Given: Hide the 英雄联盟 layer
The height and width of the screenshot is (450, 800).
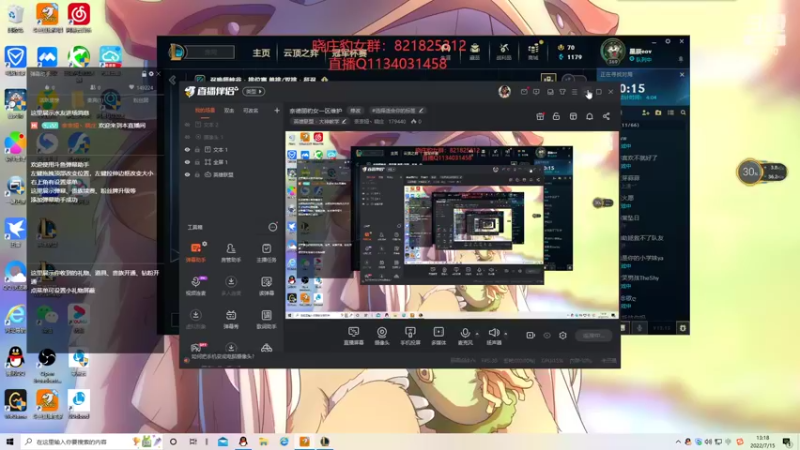Looking at the screenshot, I should point(187,174).
